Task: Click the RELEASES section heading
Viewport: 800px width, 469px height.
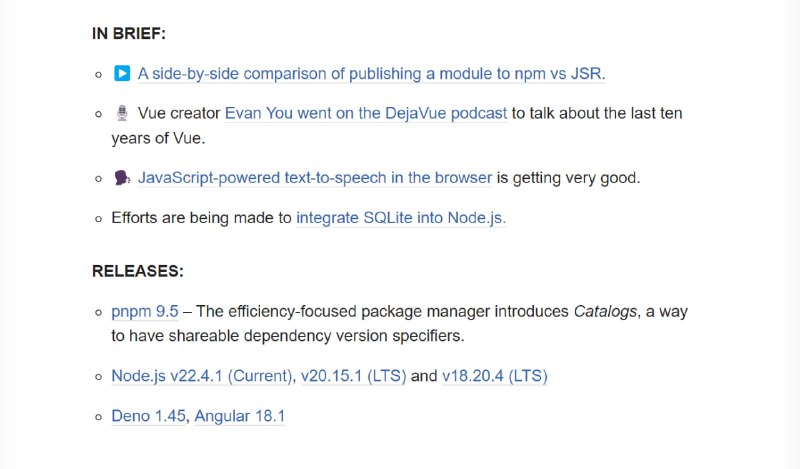Action: pos(138,271)
